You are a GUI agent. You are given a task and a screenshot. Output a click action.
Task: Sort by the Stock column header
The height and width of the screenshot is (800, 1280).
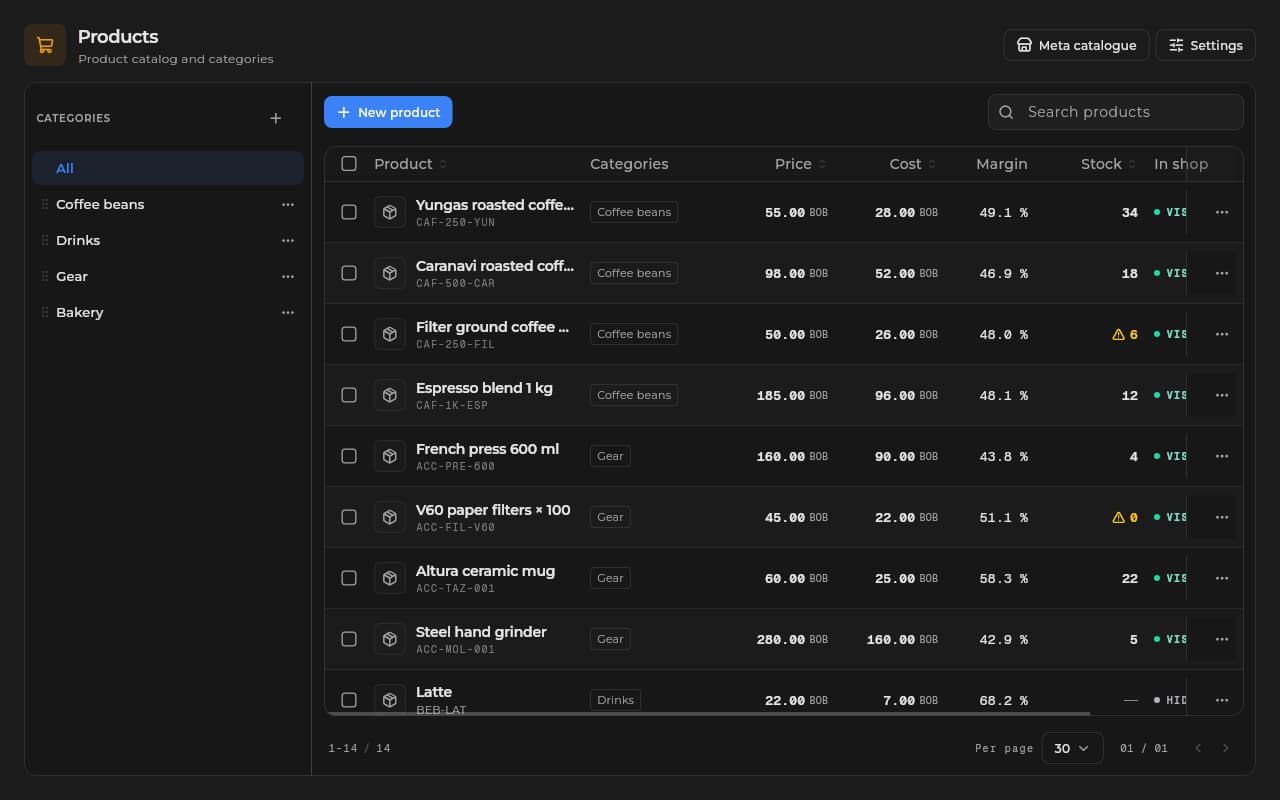tap(1108, 164)
